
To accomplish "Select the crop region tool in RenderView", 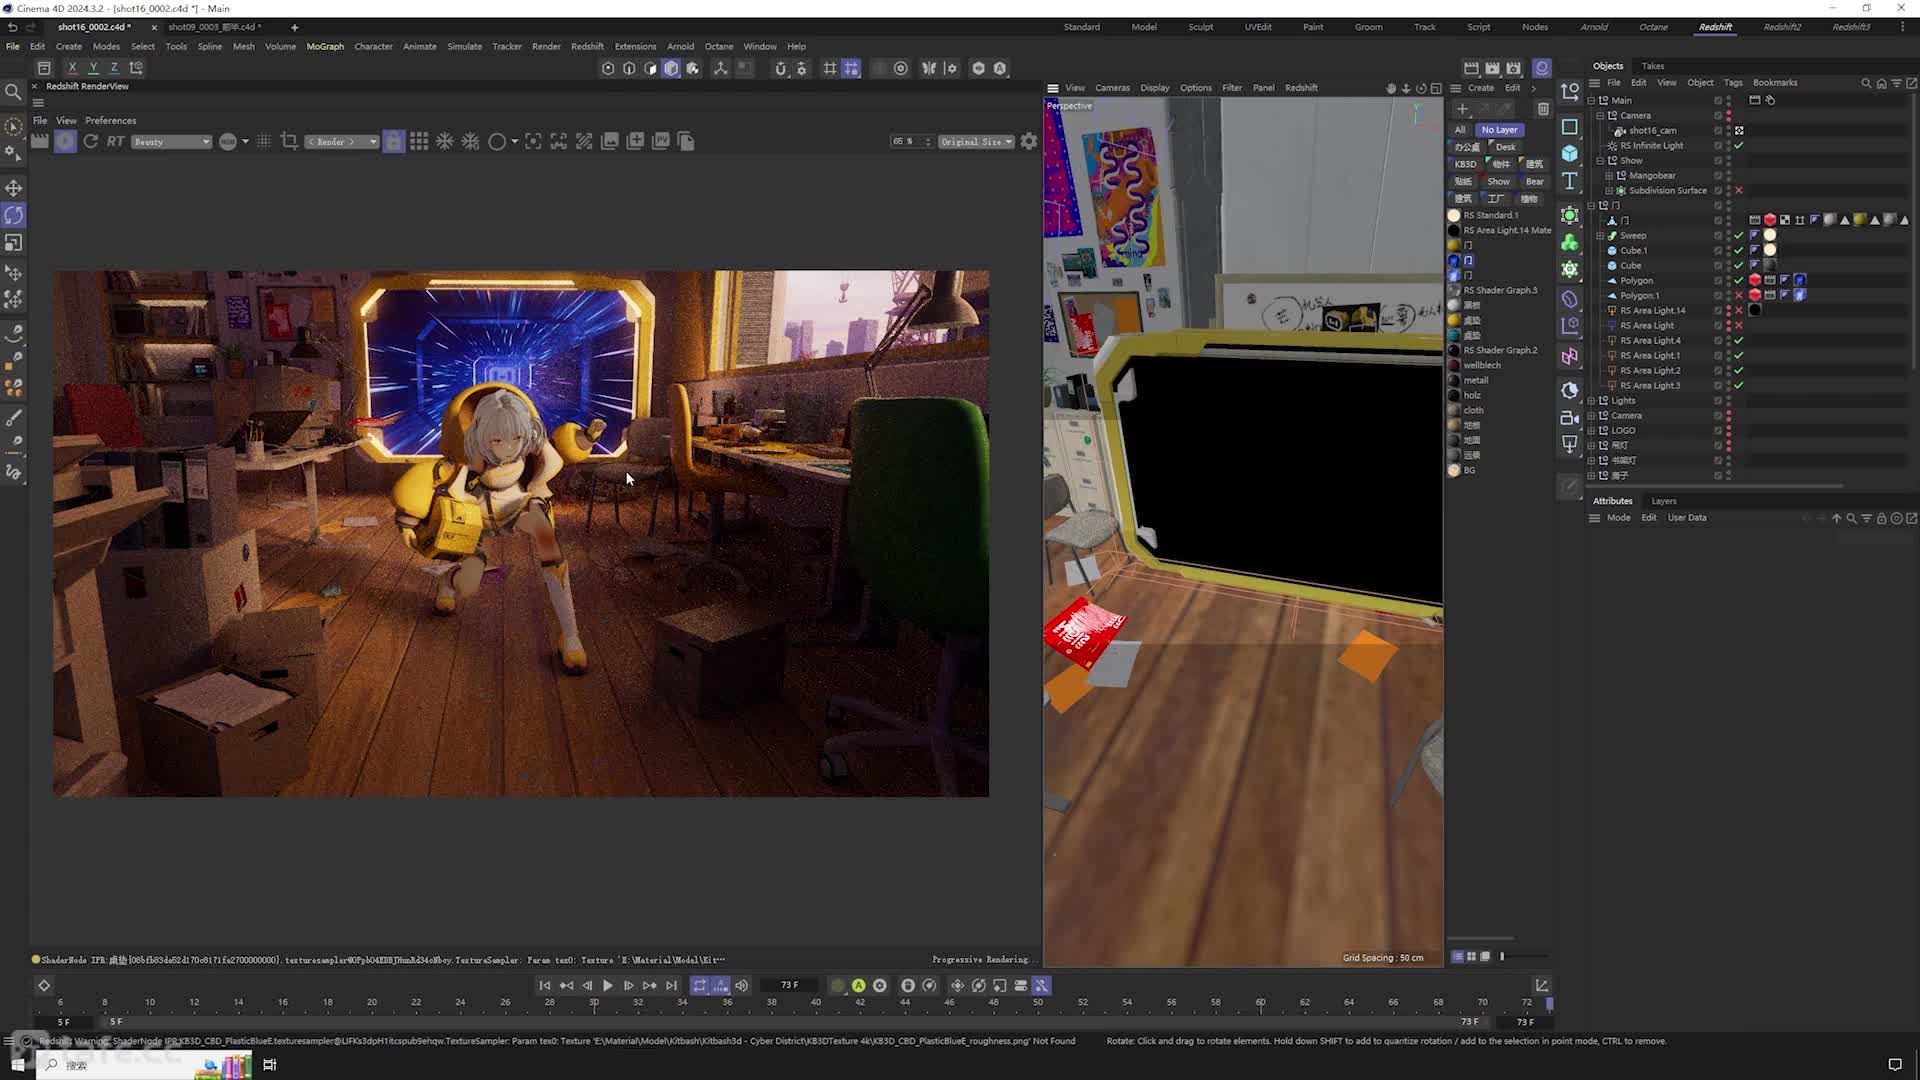I will coord(289,141).
